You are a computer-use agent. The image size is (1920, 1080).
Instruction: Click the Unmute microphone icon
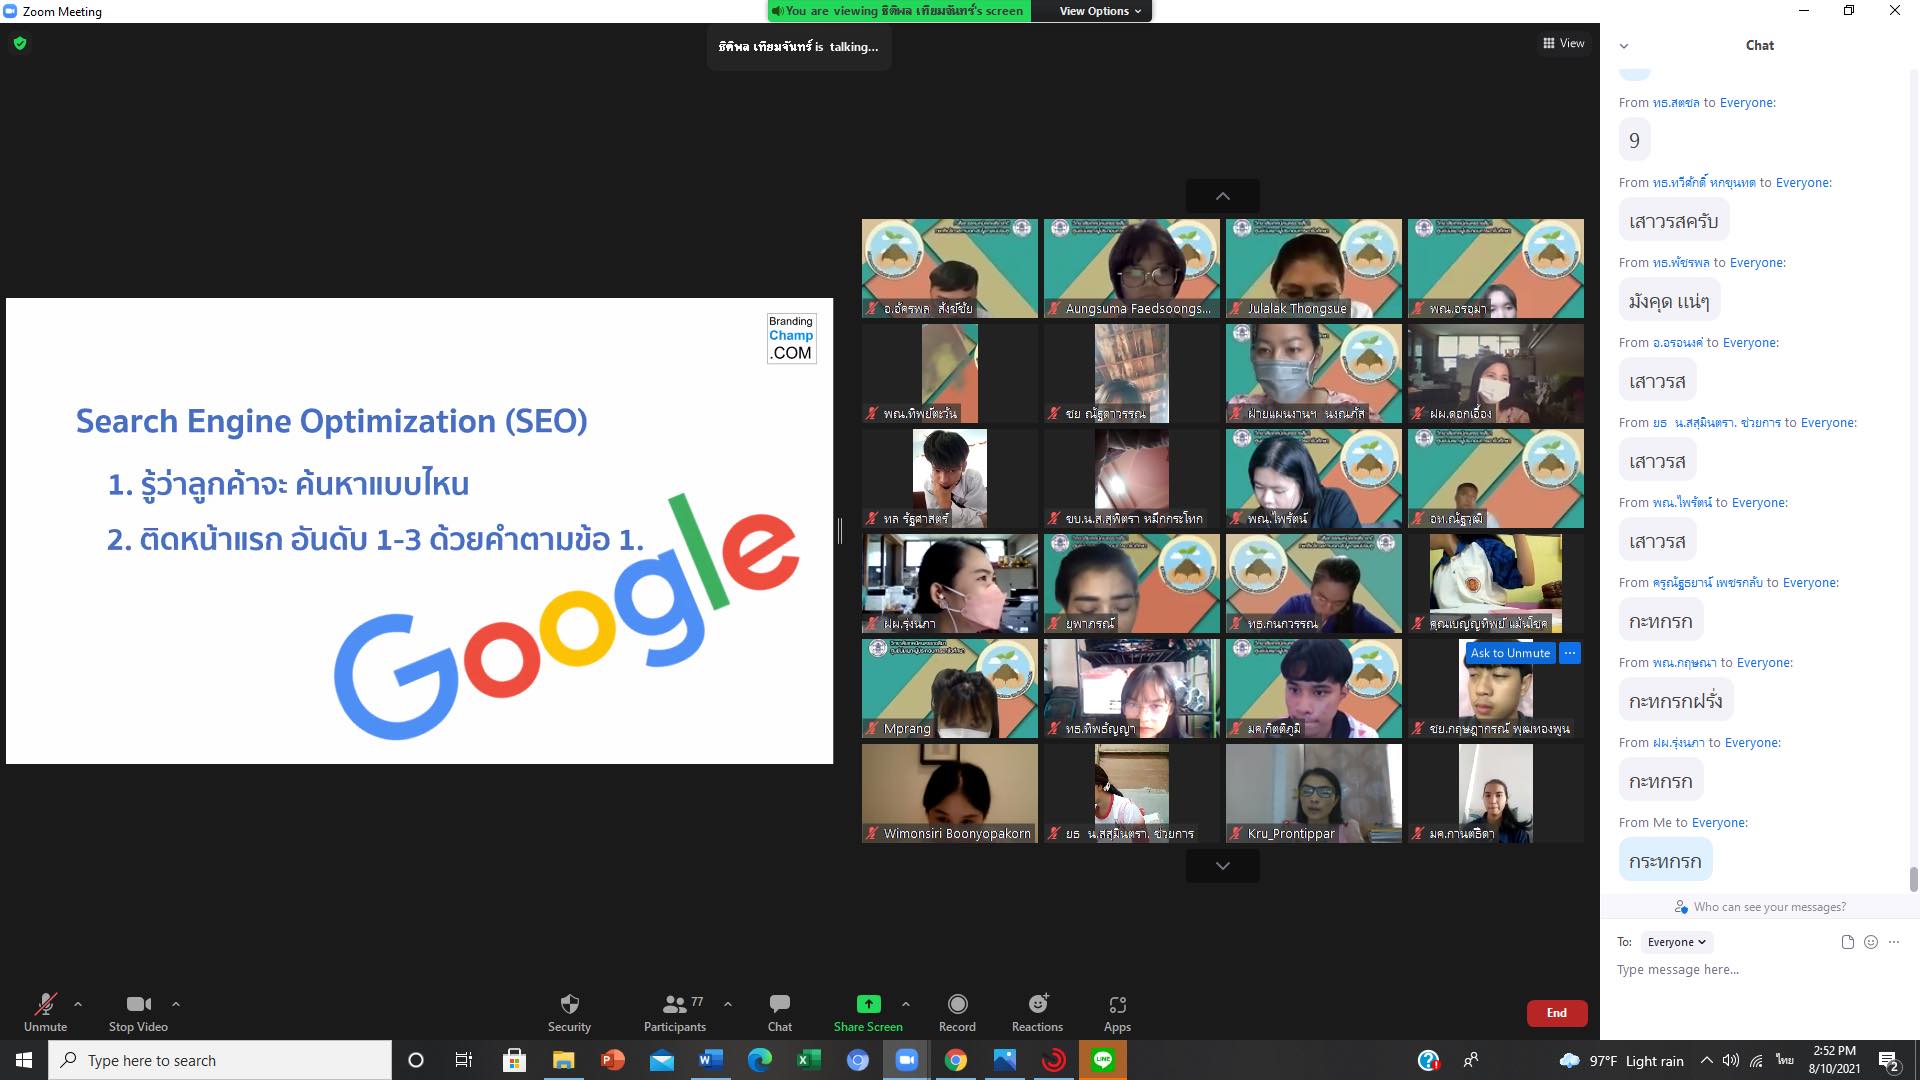pos(45,1004)
